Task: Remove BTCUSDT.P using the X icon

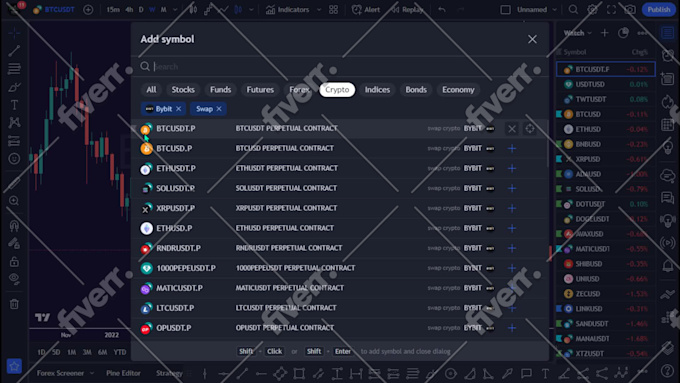Action: [x=512, y=128]
